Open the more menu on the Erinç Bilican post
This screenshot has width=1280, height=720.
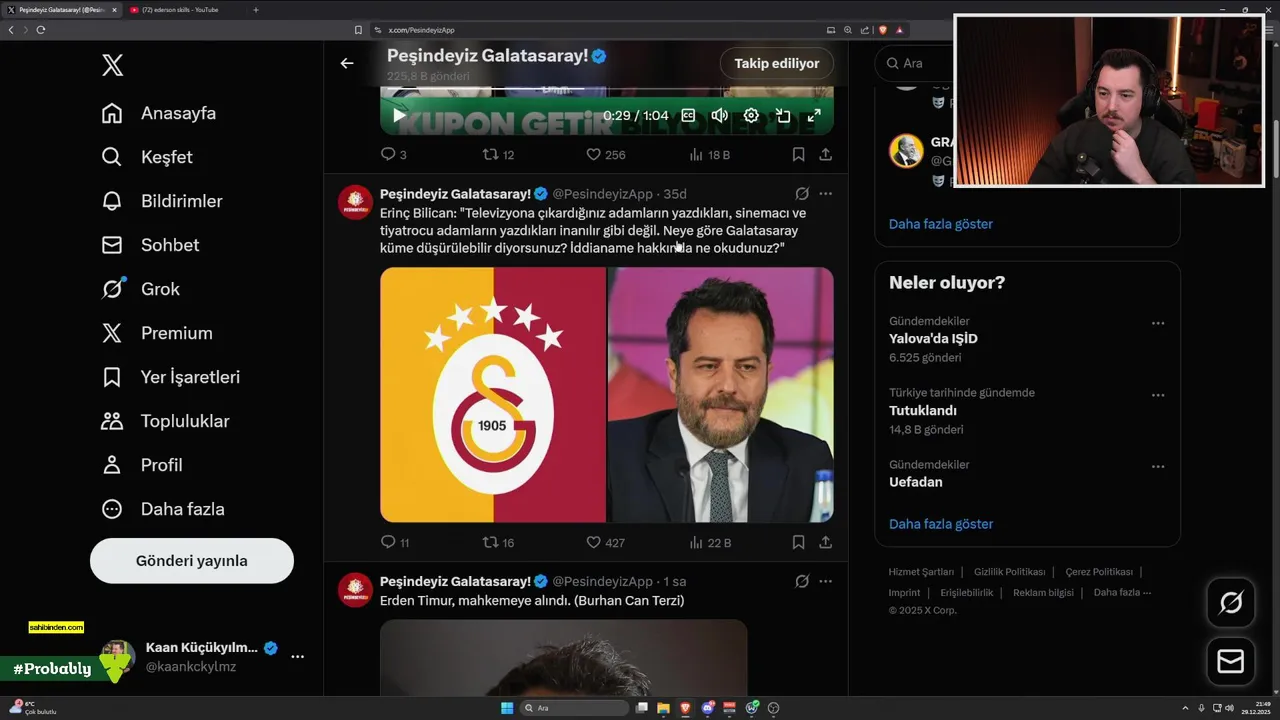coord(826,194)
